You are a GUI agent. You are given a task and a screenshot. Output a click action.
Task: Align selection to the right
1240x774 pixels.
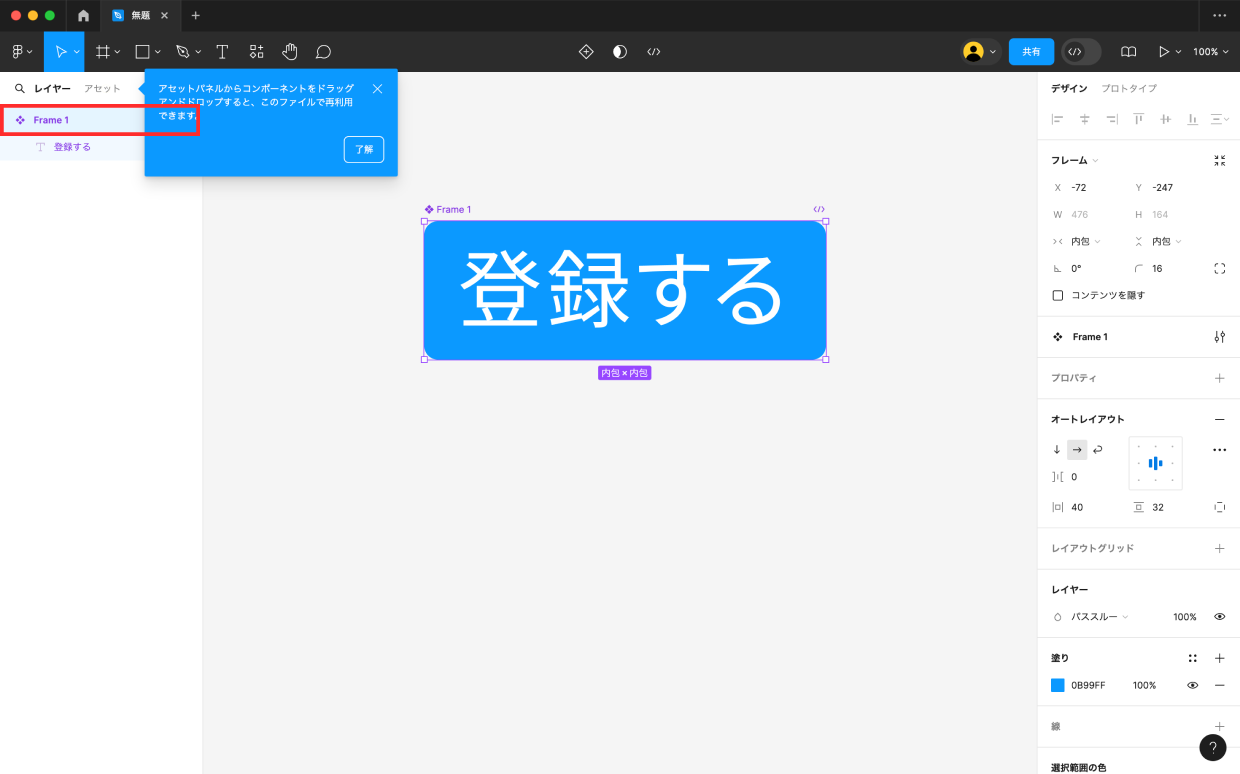coord(1111,119)
